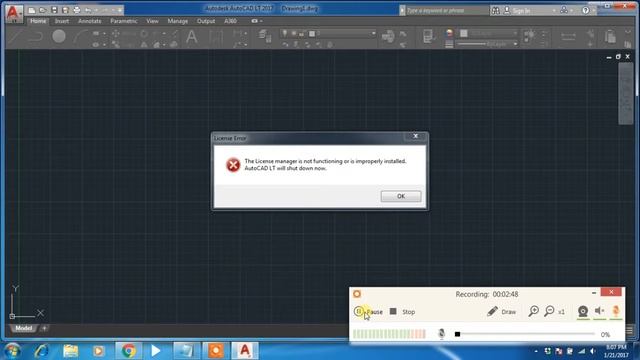Click the Match Properties icon in the ribbon

point(428,36)
